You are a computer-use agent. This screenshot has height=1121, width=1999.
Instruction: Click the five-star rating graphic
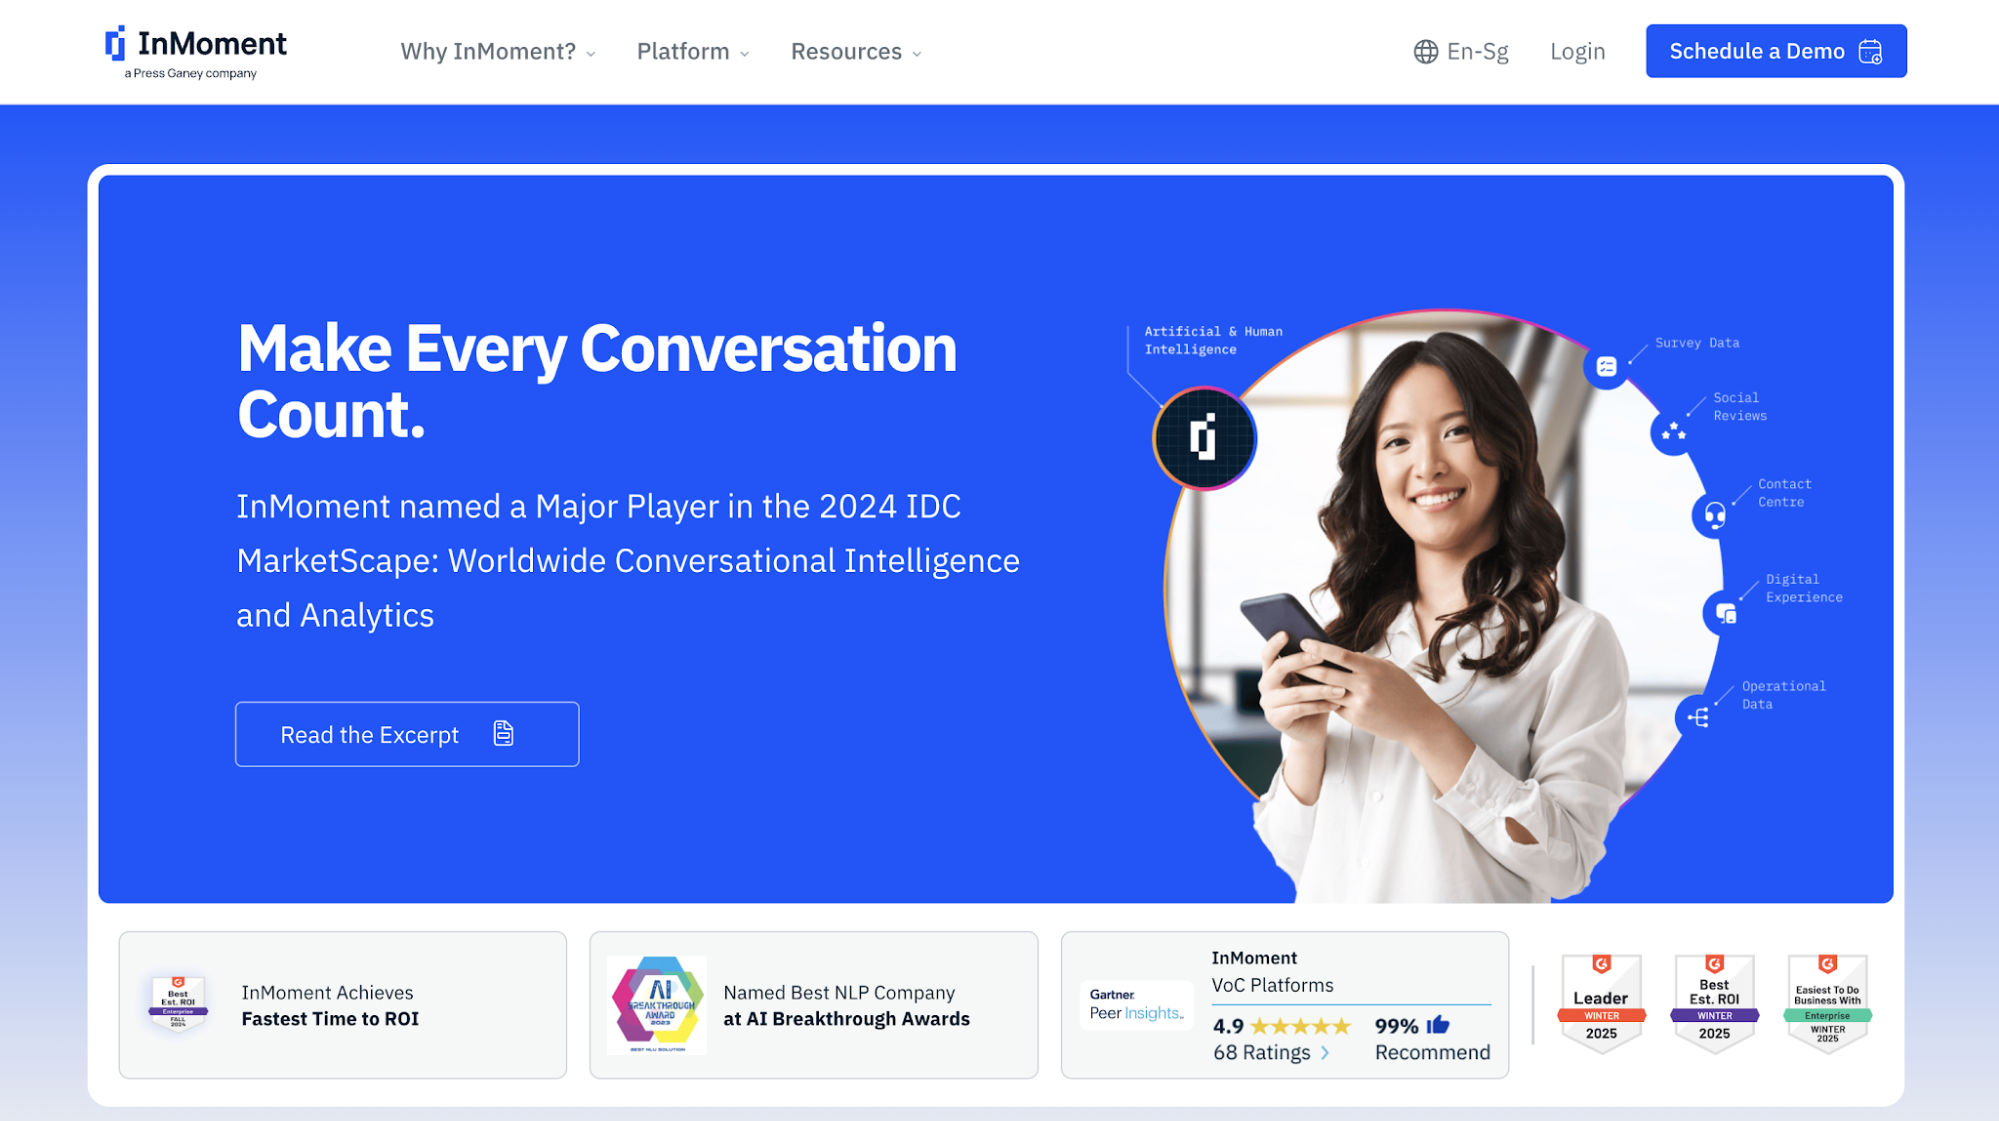pyautogui.click(x=1300, y=1026)
